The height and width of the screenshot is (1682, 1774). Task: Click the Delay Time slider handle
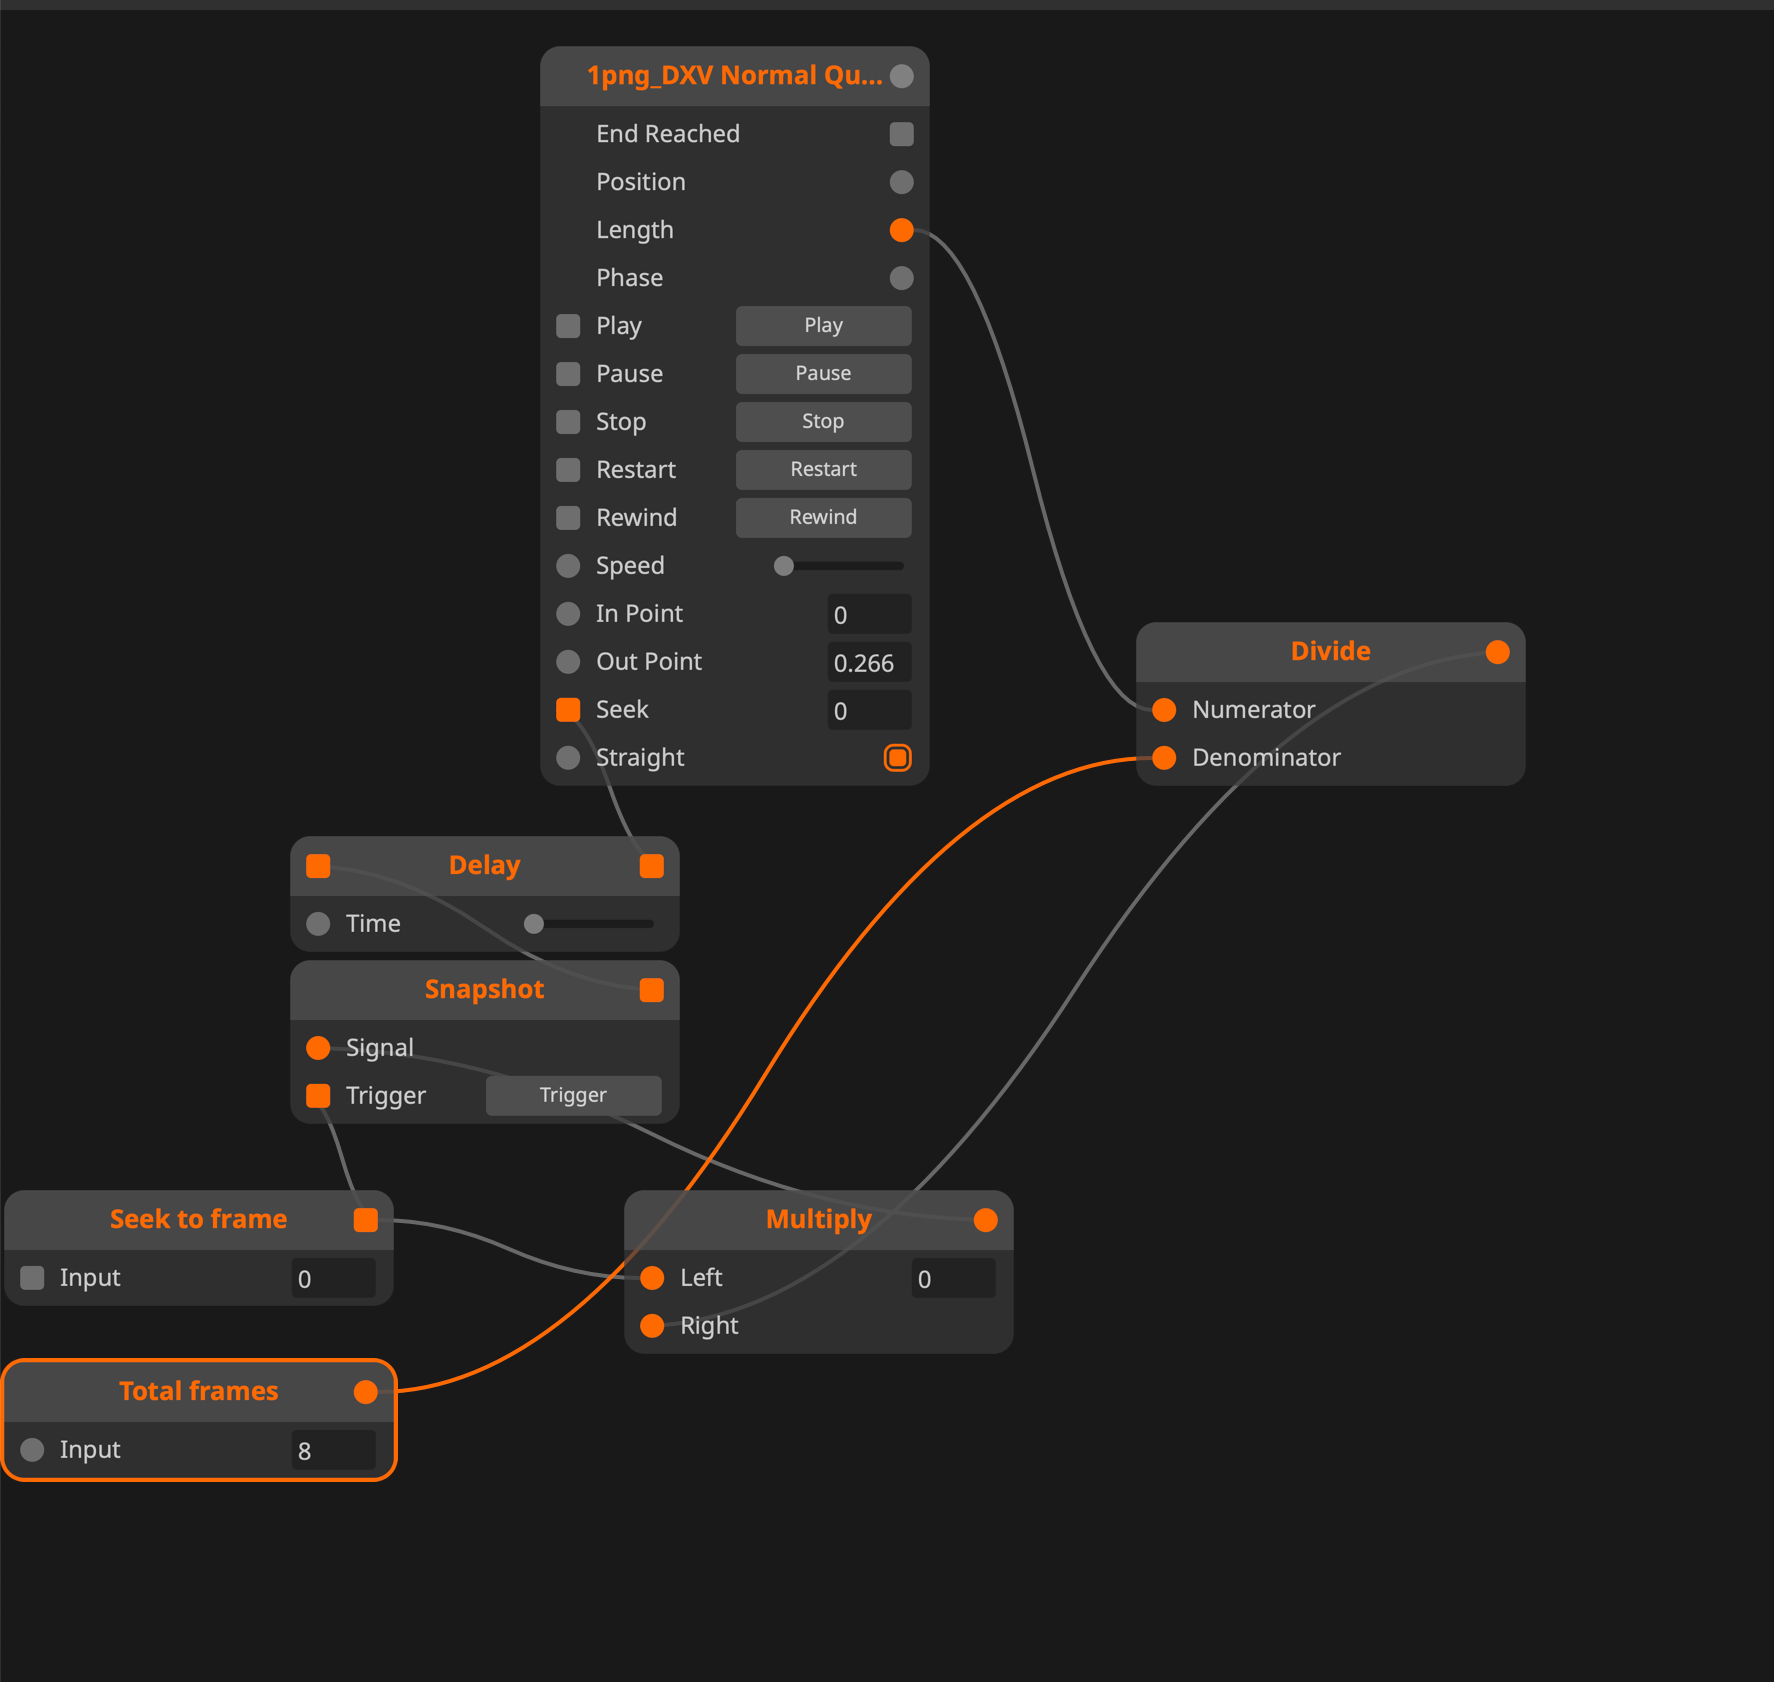(534, 924)
